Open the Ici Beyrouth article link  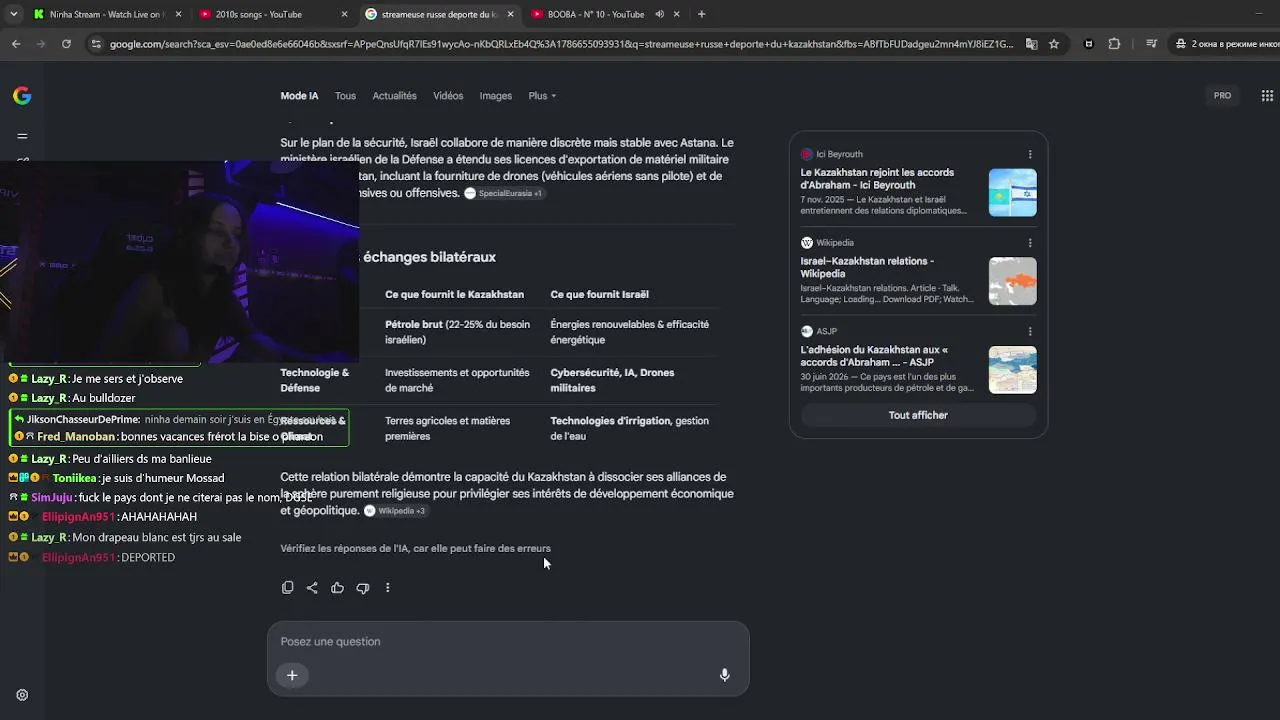[x=877, y=179]
